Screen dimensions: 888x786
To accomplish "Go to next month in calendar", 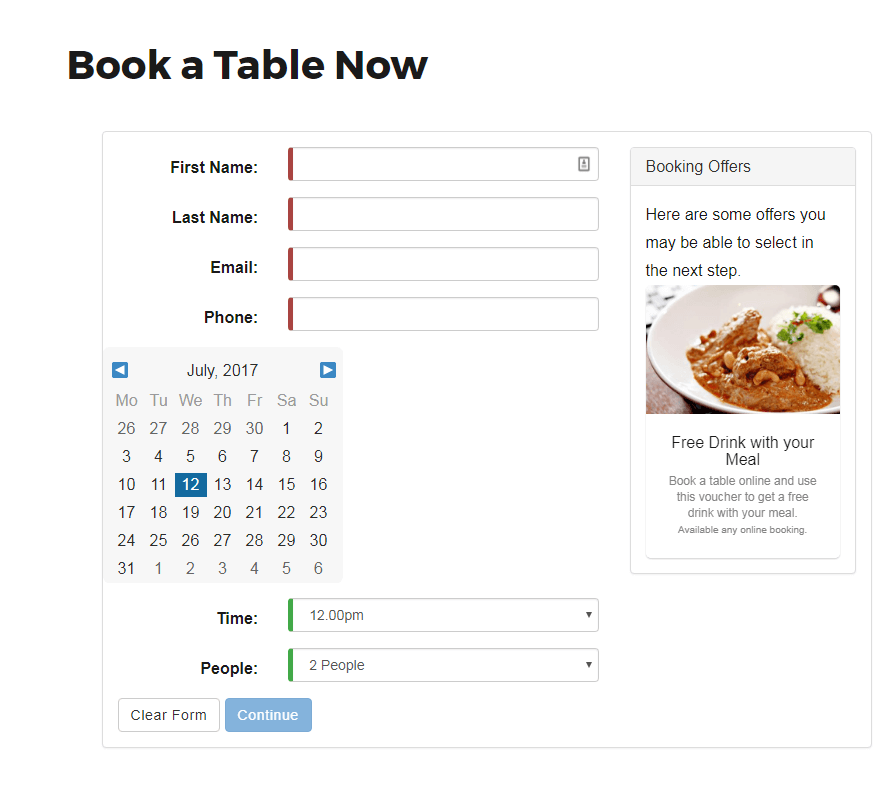I will [x=328, y=370].
